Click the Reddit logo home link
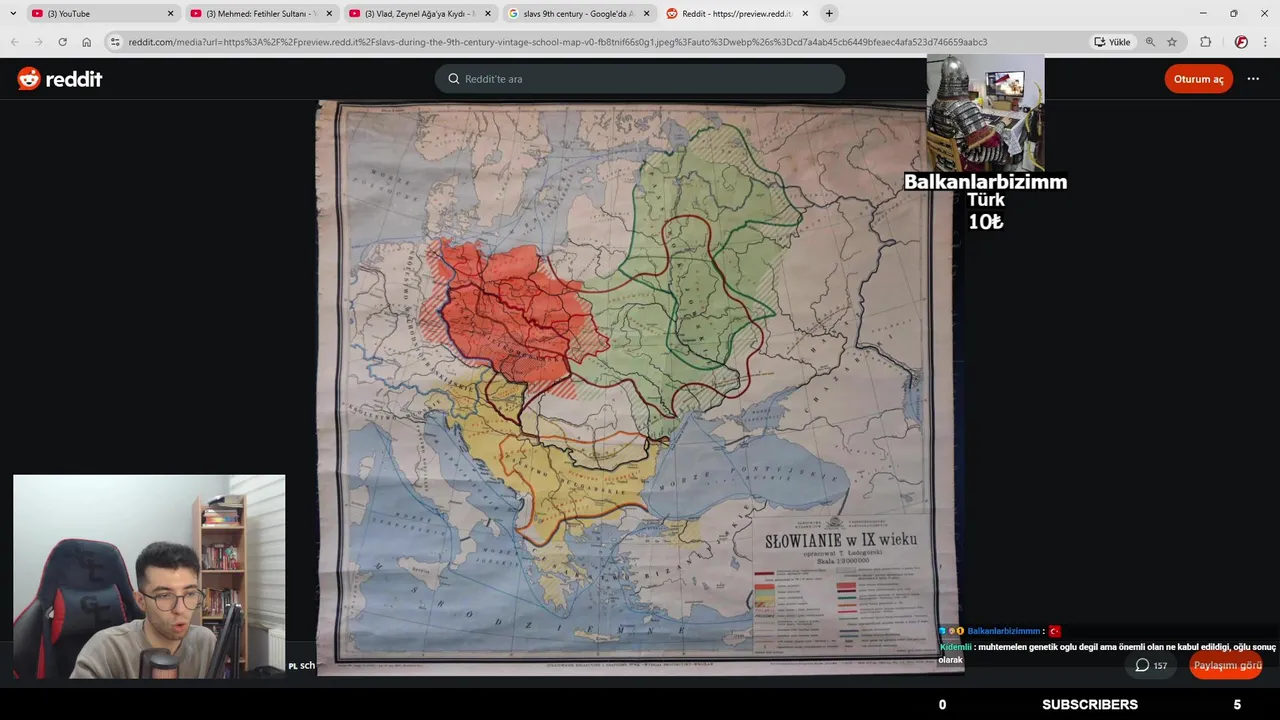This screenshot has width=1280, height=720. click(60, 79)
